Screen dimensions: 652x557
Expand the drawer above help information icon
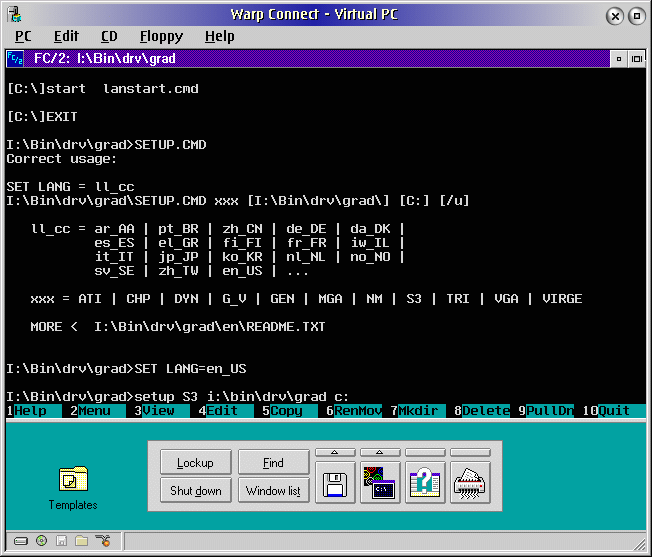pos(425,452)
